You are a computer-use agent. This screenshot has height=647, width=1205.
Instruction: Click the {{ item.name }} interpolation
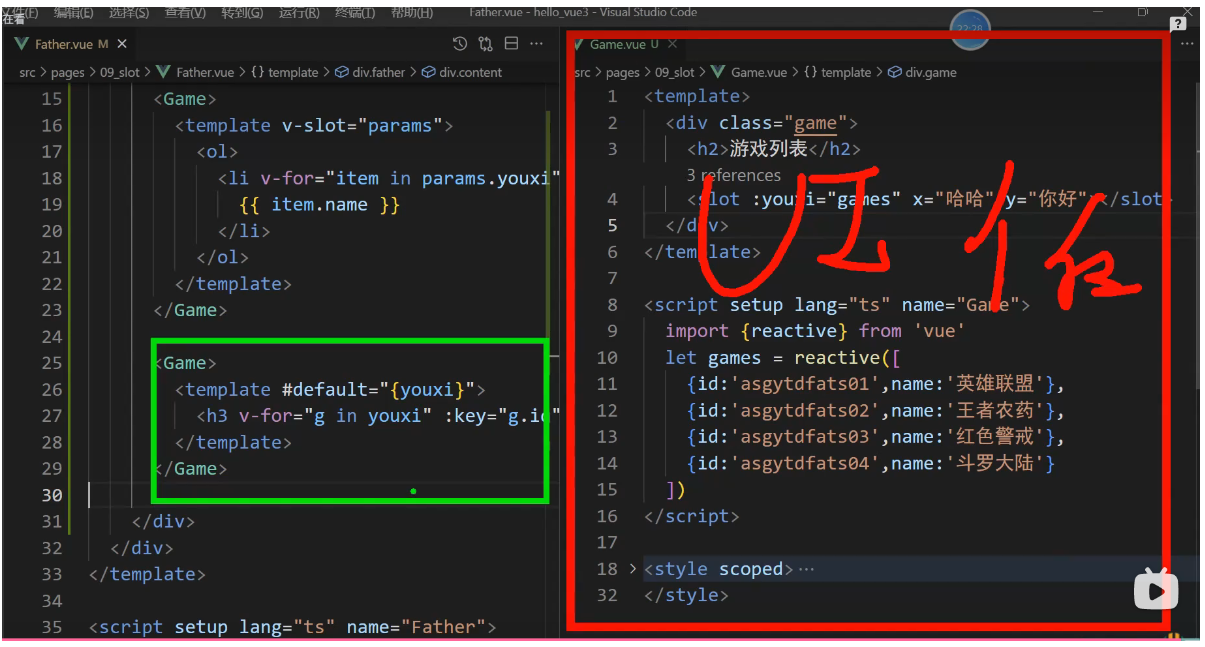tap(320, 204)
